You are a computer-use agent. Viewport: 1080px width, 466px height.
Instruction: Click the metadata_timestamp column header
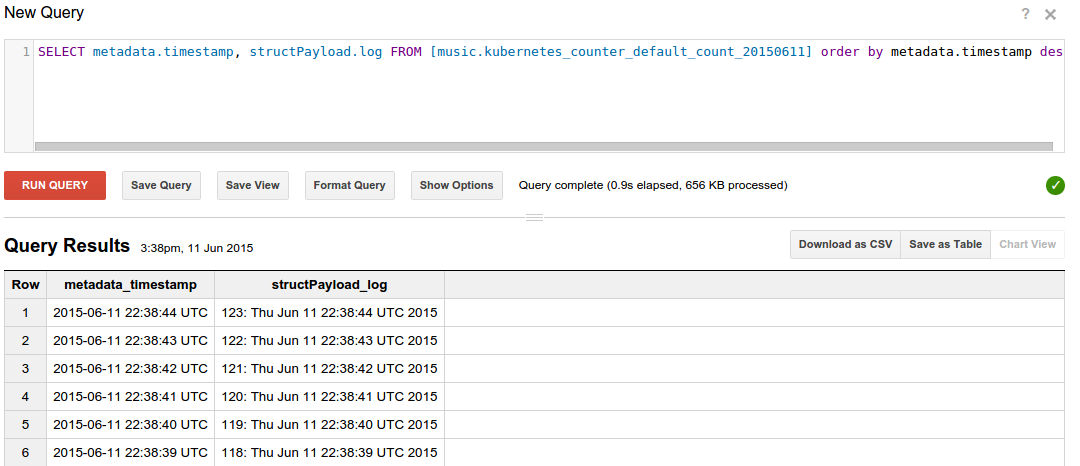(x=131, y=285)
